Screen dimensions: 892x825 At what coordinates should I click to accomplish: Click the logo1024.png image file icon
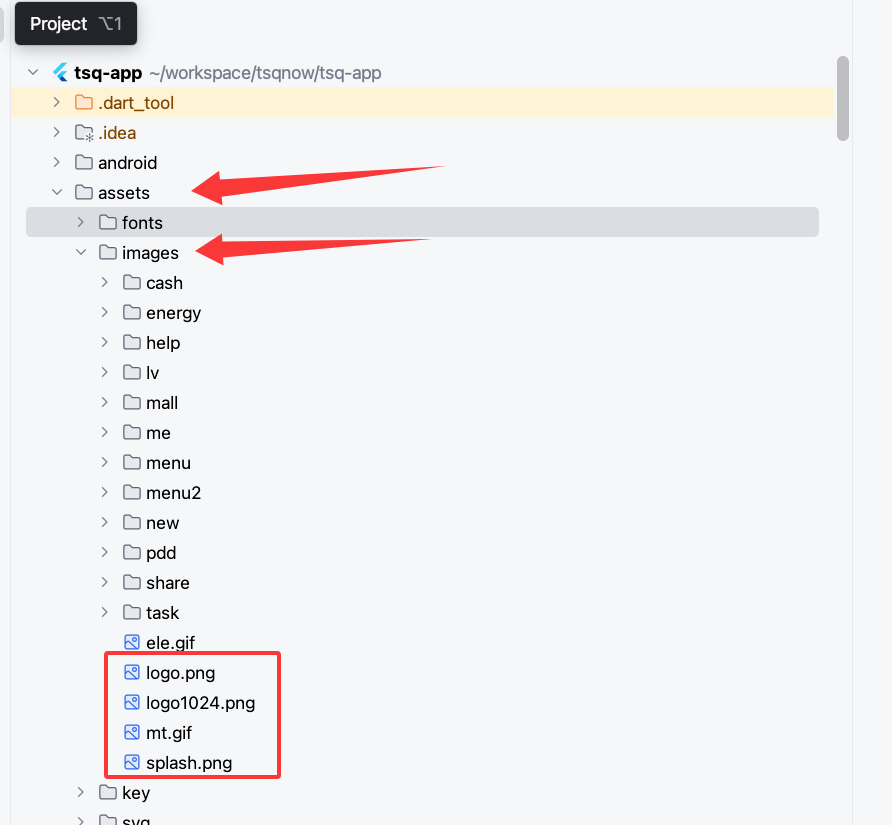pyautogui.click(x=132, y=703)
